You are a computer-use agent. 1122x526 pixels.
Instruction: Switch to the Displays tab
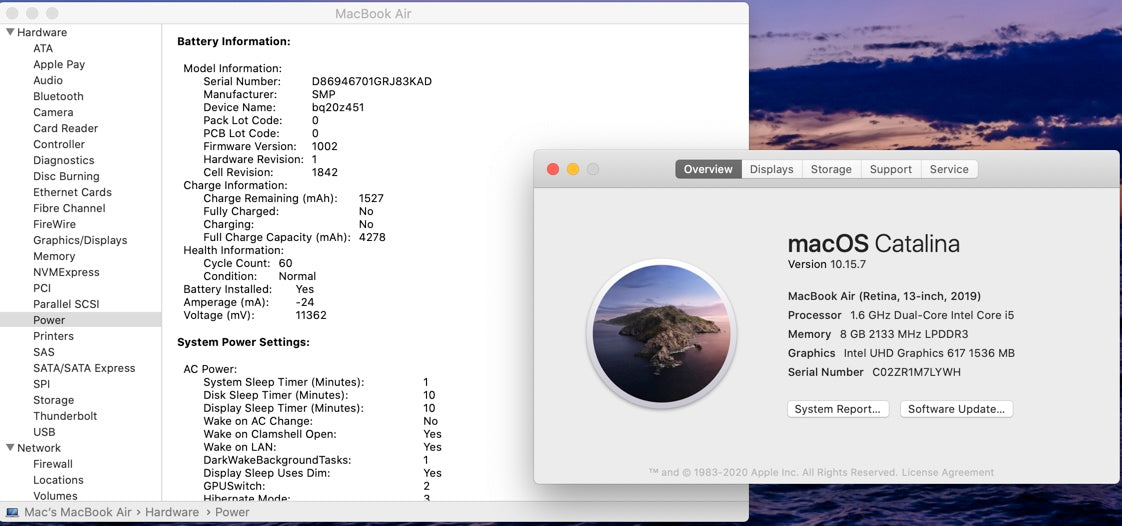click(771, 169)
